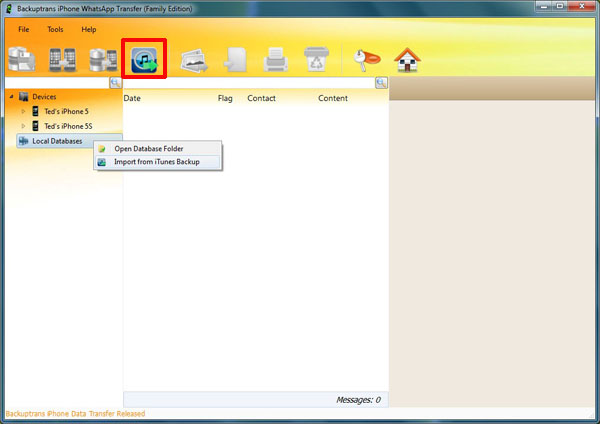Choose Import from iTunes Backup in the context menu
This screenshot has width=600, height=424.
pyautogui.click(x=158, y=162)
